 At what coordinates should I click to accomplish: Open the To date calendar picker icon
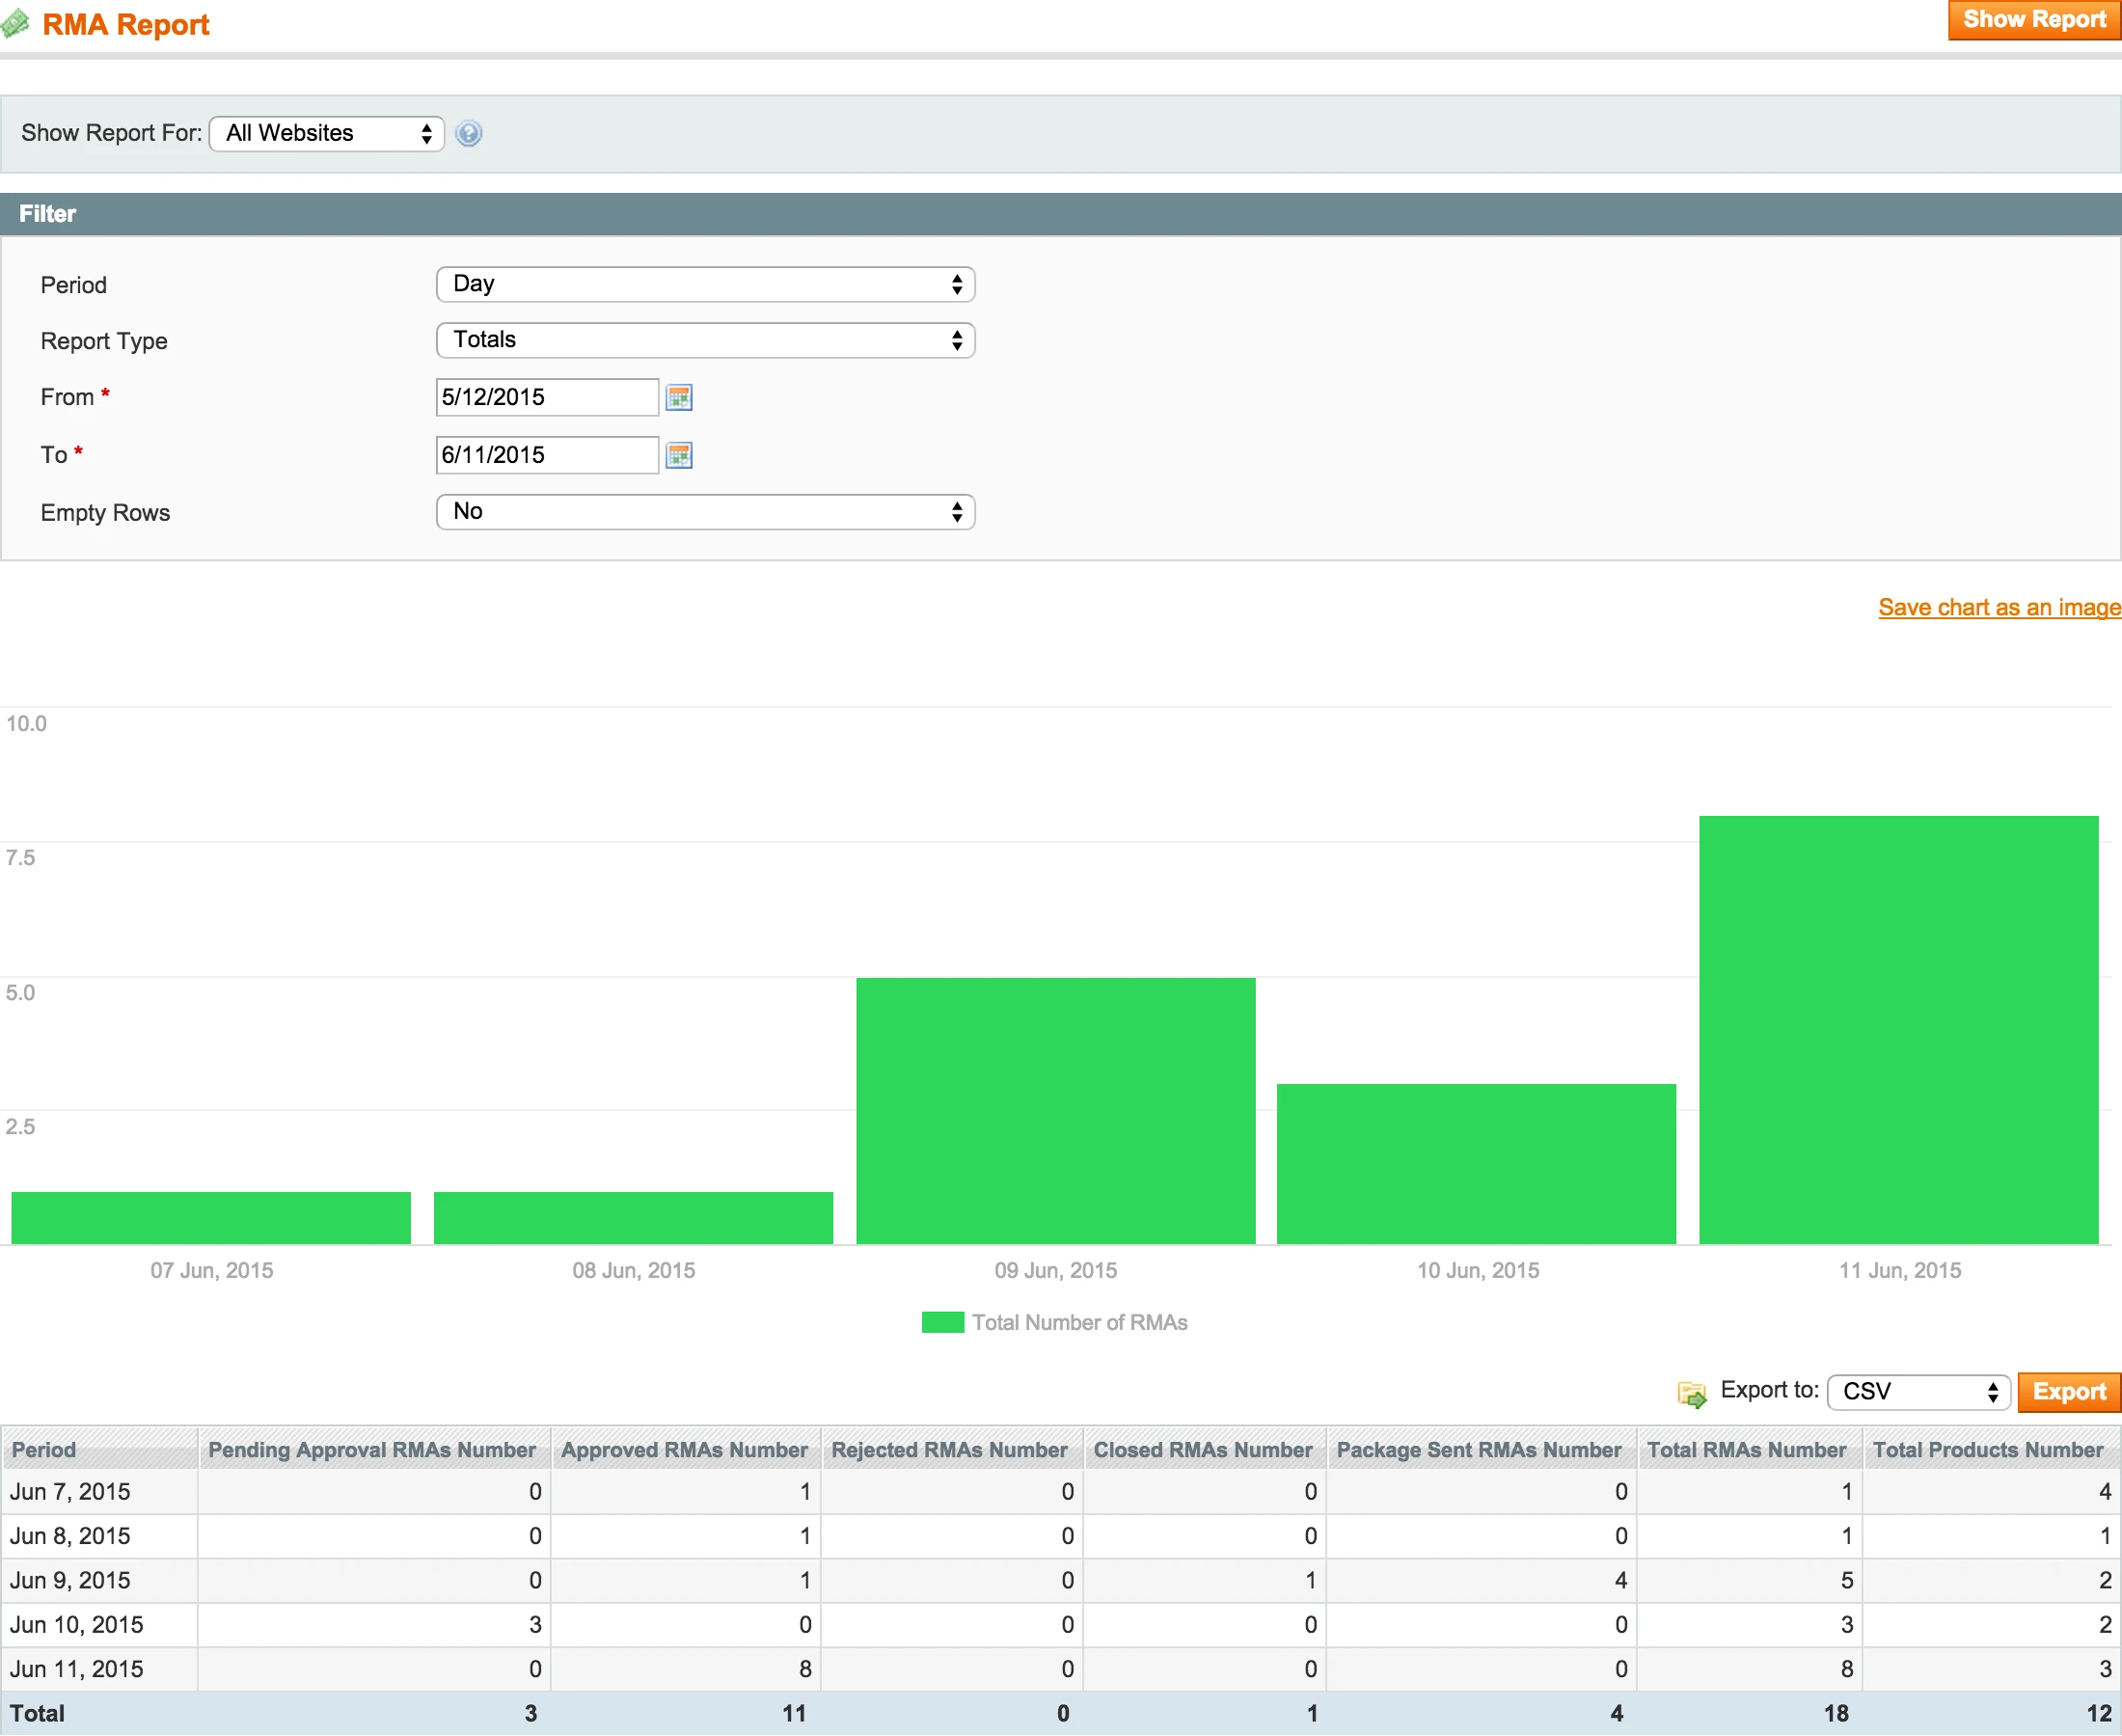click(x=679, y=455)
